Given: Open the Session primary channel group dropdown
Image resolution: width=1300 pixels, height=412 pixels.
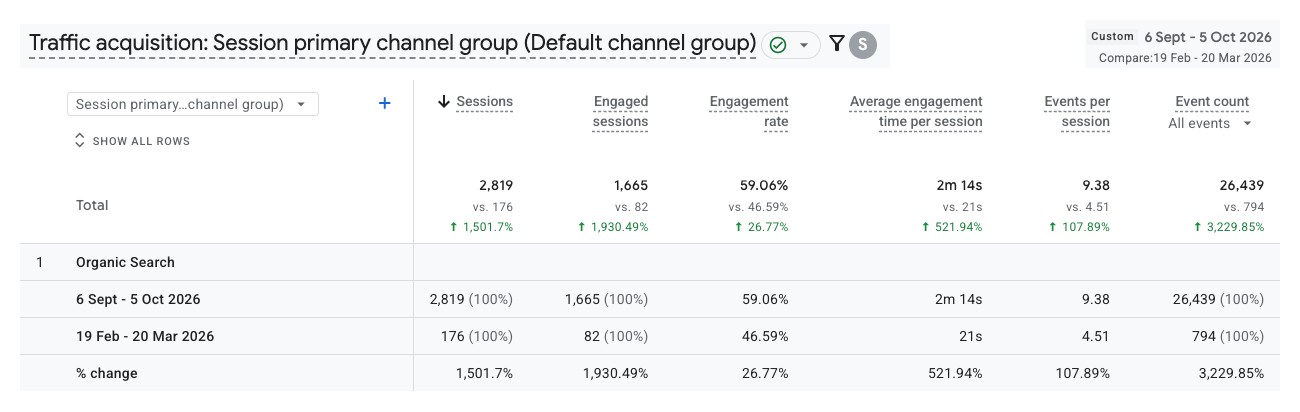Looking at the screenshot, I should pyautogui.click(x=193, y=104).
